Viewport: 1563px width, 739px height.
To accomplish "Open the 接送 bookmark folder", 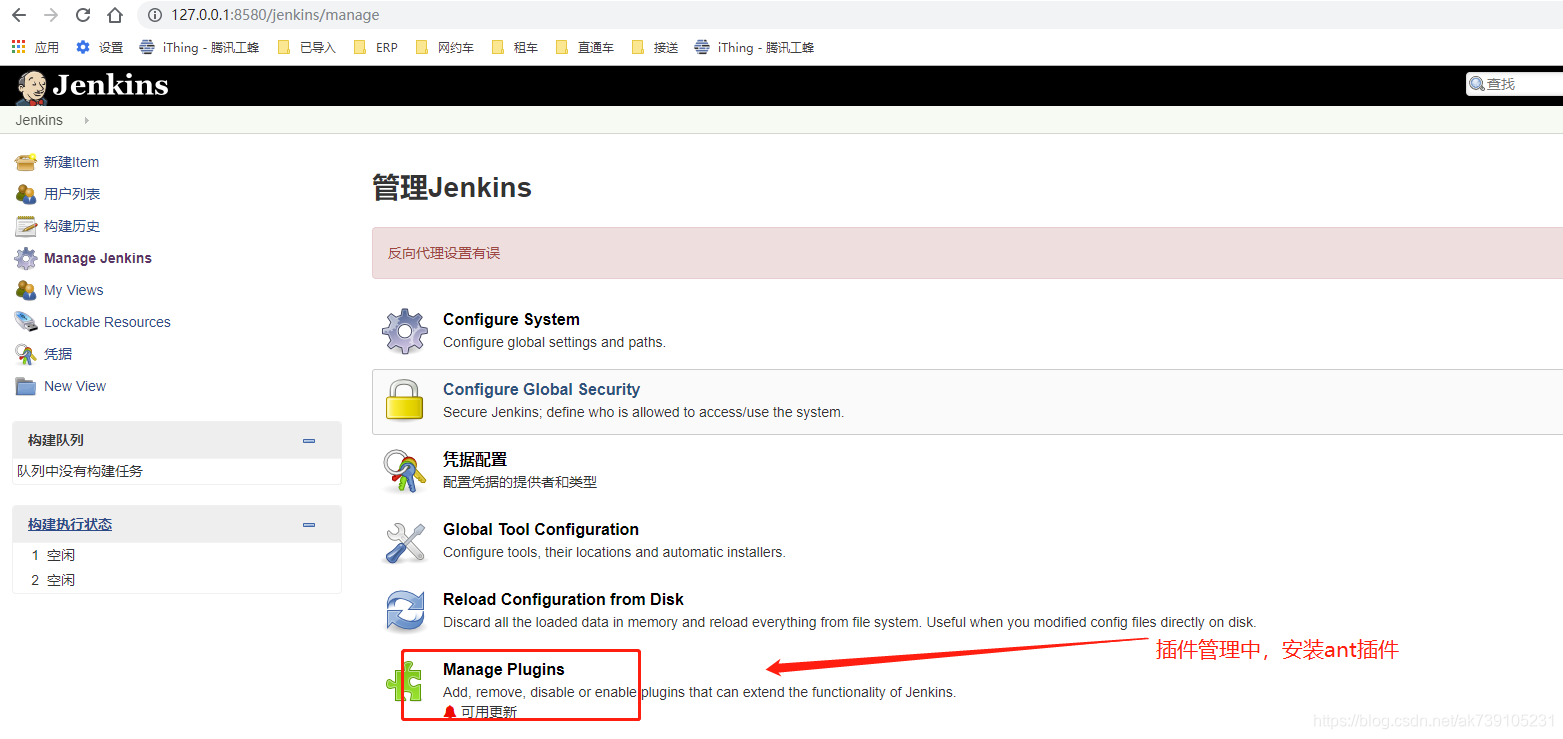I will pos(654,47).
